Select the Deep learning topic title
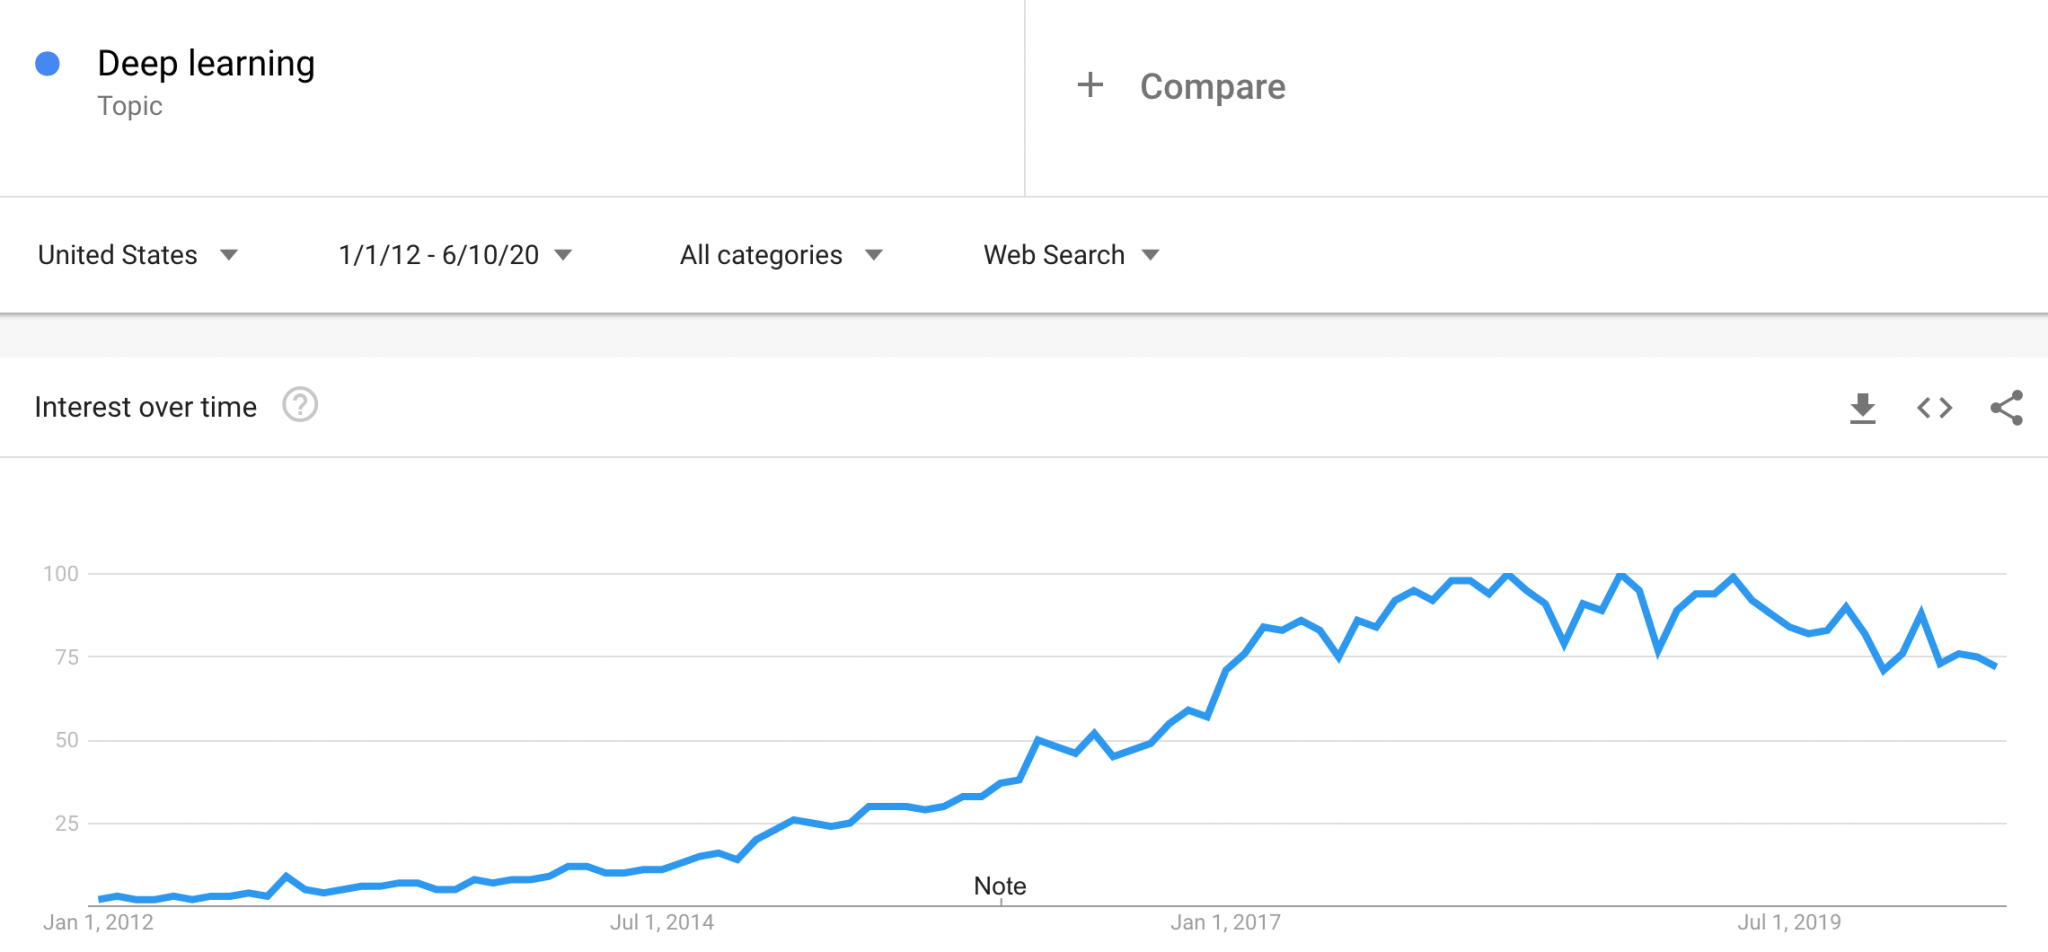 click(206, 63)
